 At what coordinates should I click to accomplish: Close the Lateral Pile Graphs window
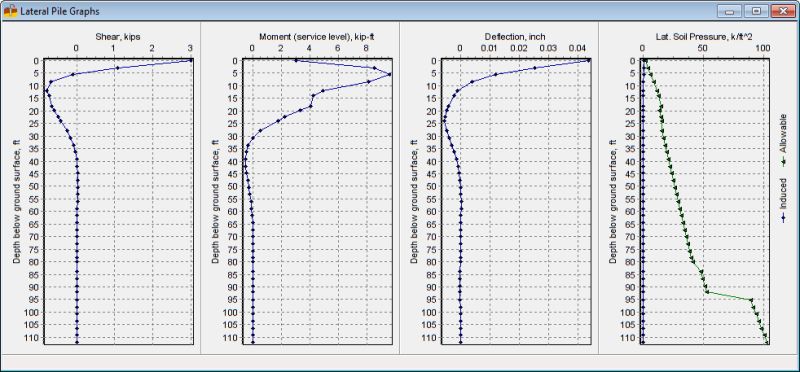(783, 11)
